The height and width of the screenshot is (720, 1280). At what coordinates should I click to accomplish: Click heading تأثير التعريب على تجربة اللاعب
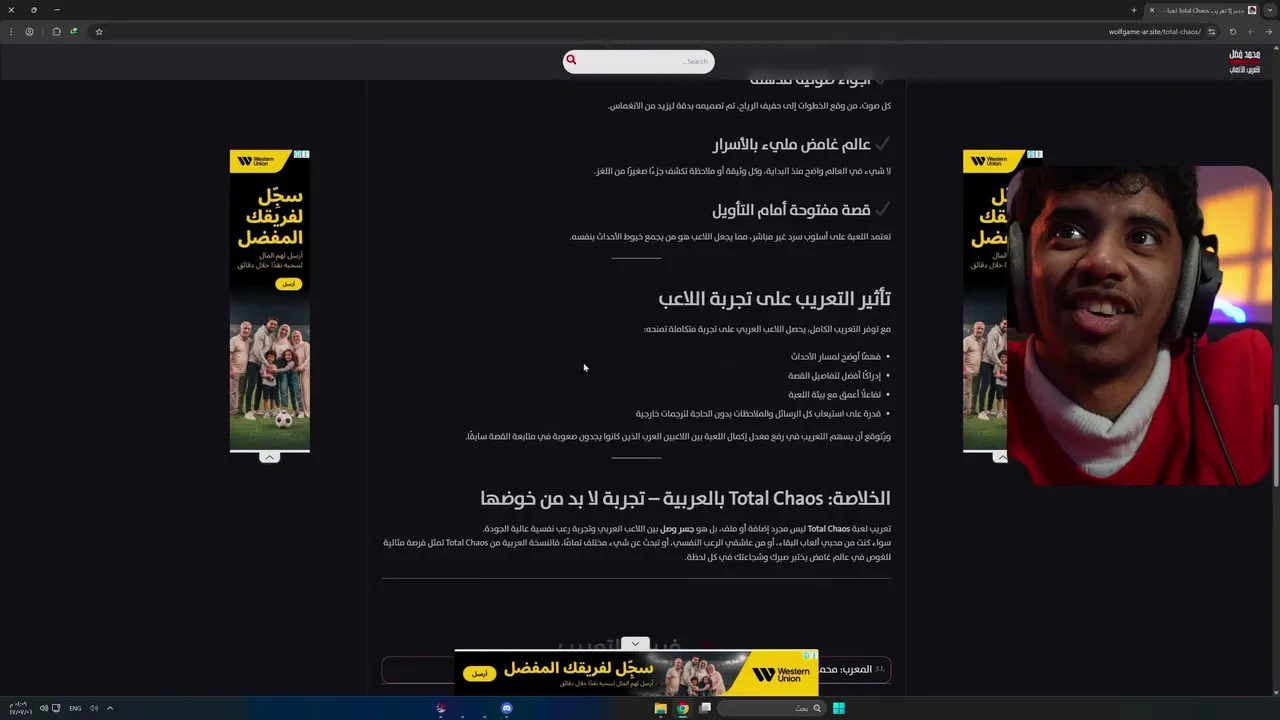(774, 299)
